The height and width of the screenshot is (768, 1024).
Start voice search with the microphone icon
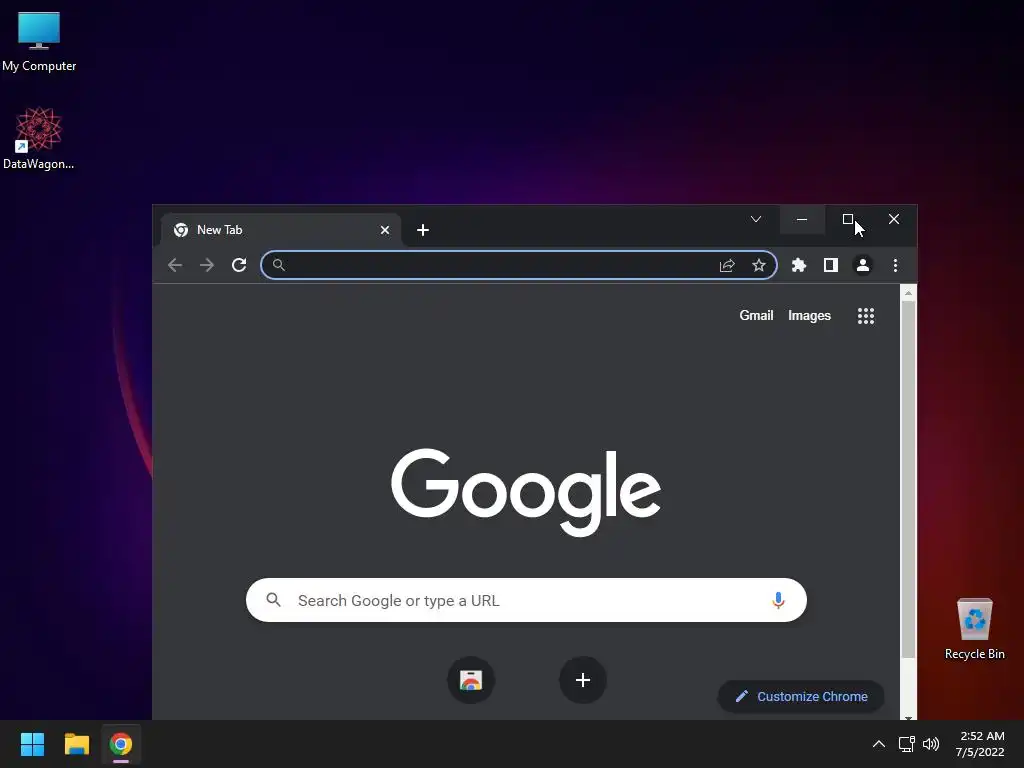(x=778, y=600)
